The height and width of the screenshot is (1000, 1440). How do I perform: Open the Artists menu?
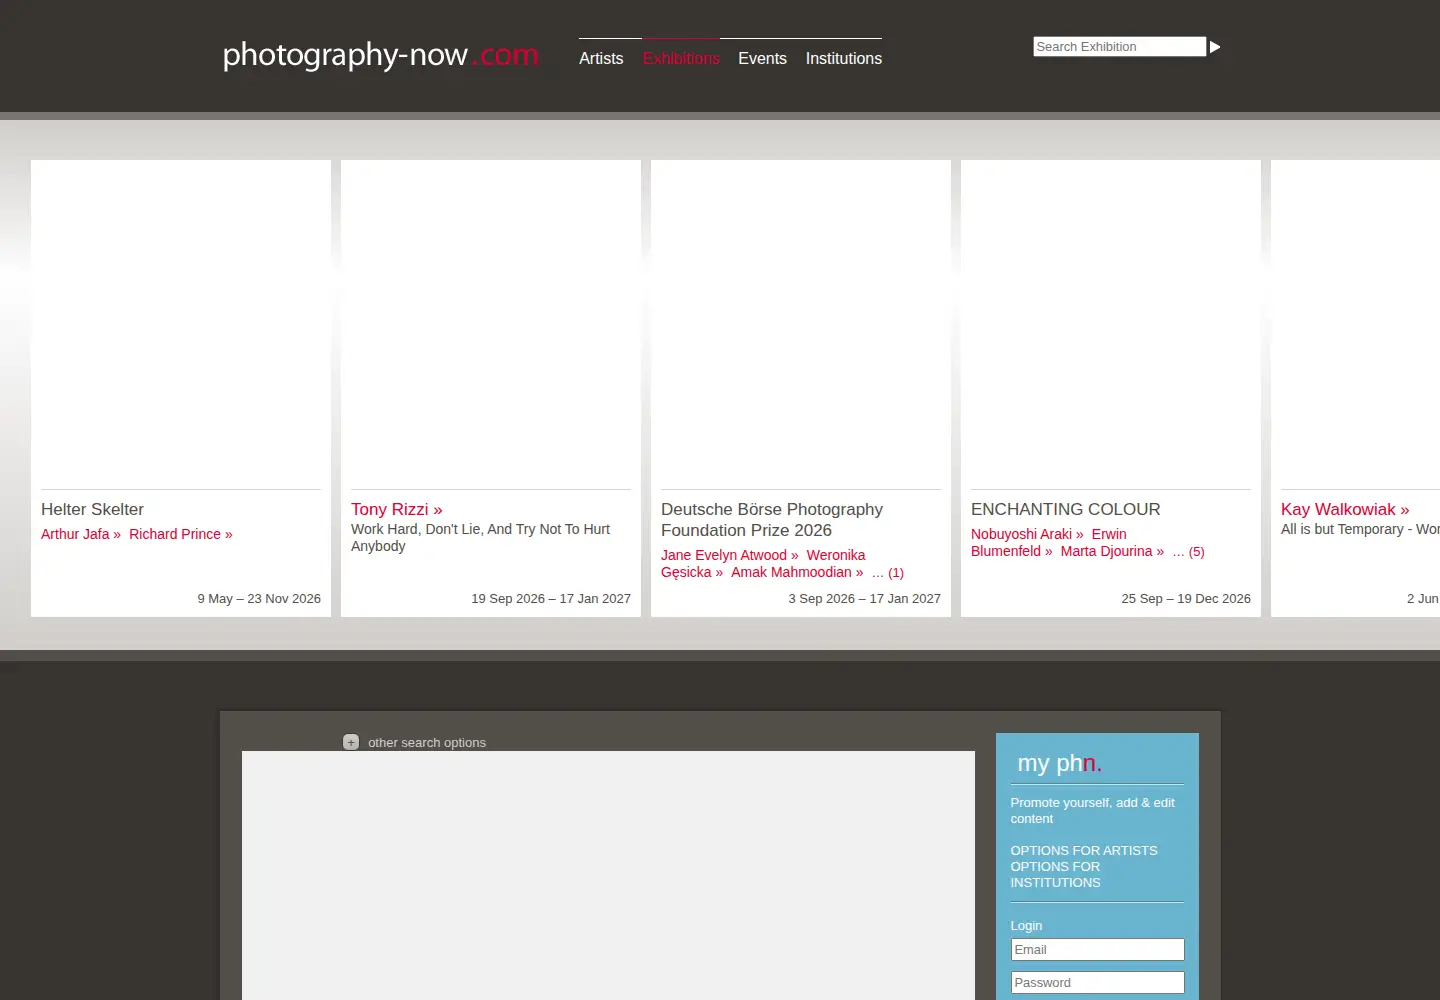tap(601, 58)
